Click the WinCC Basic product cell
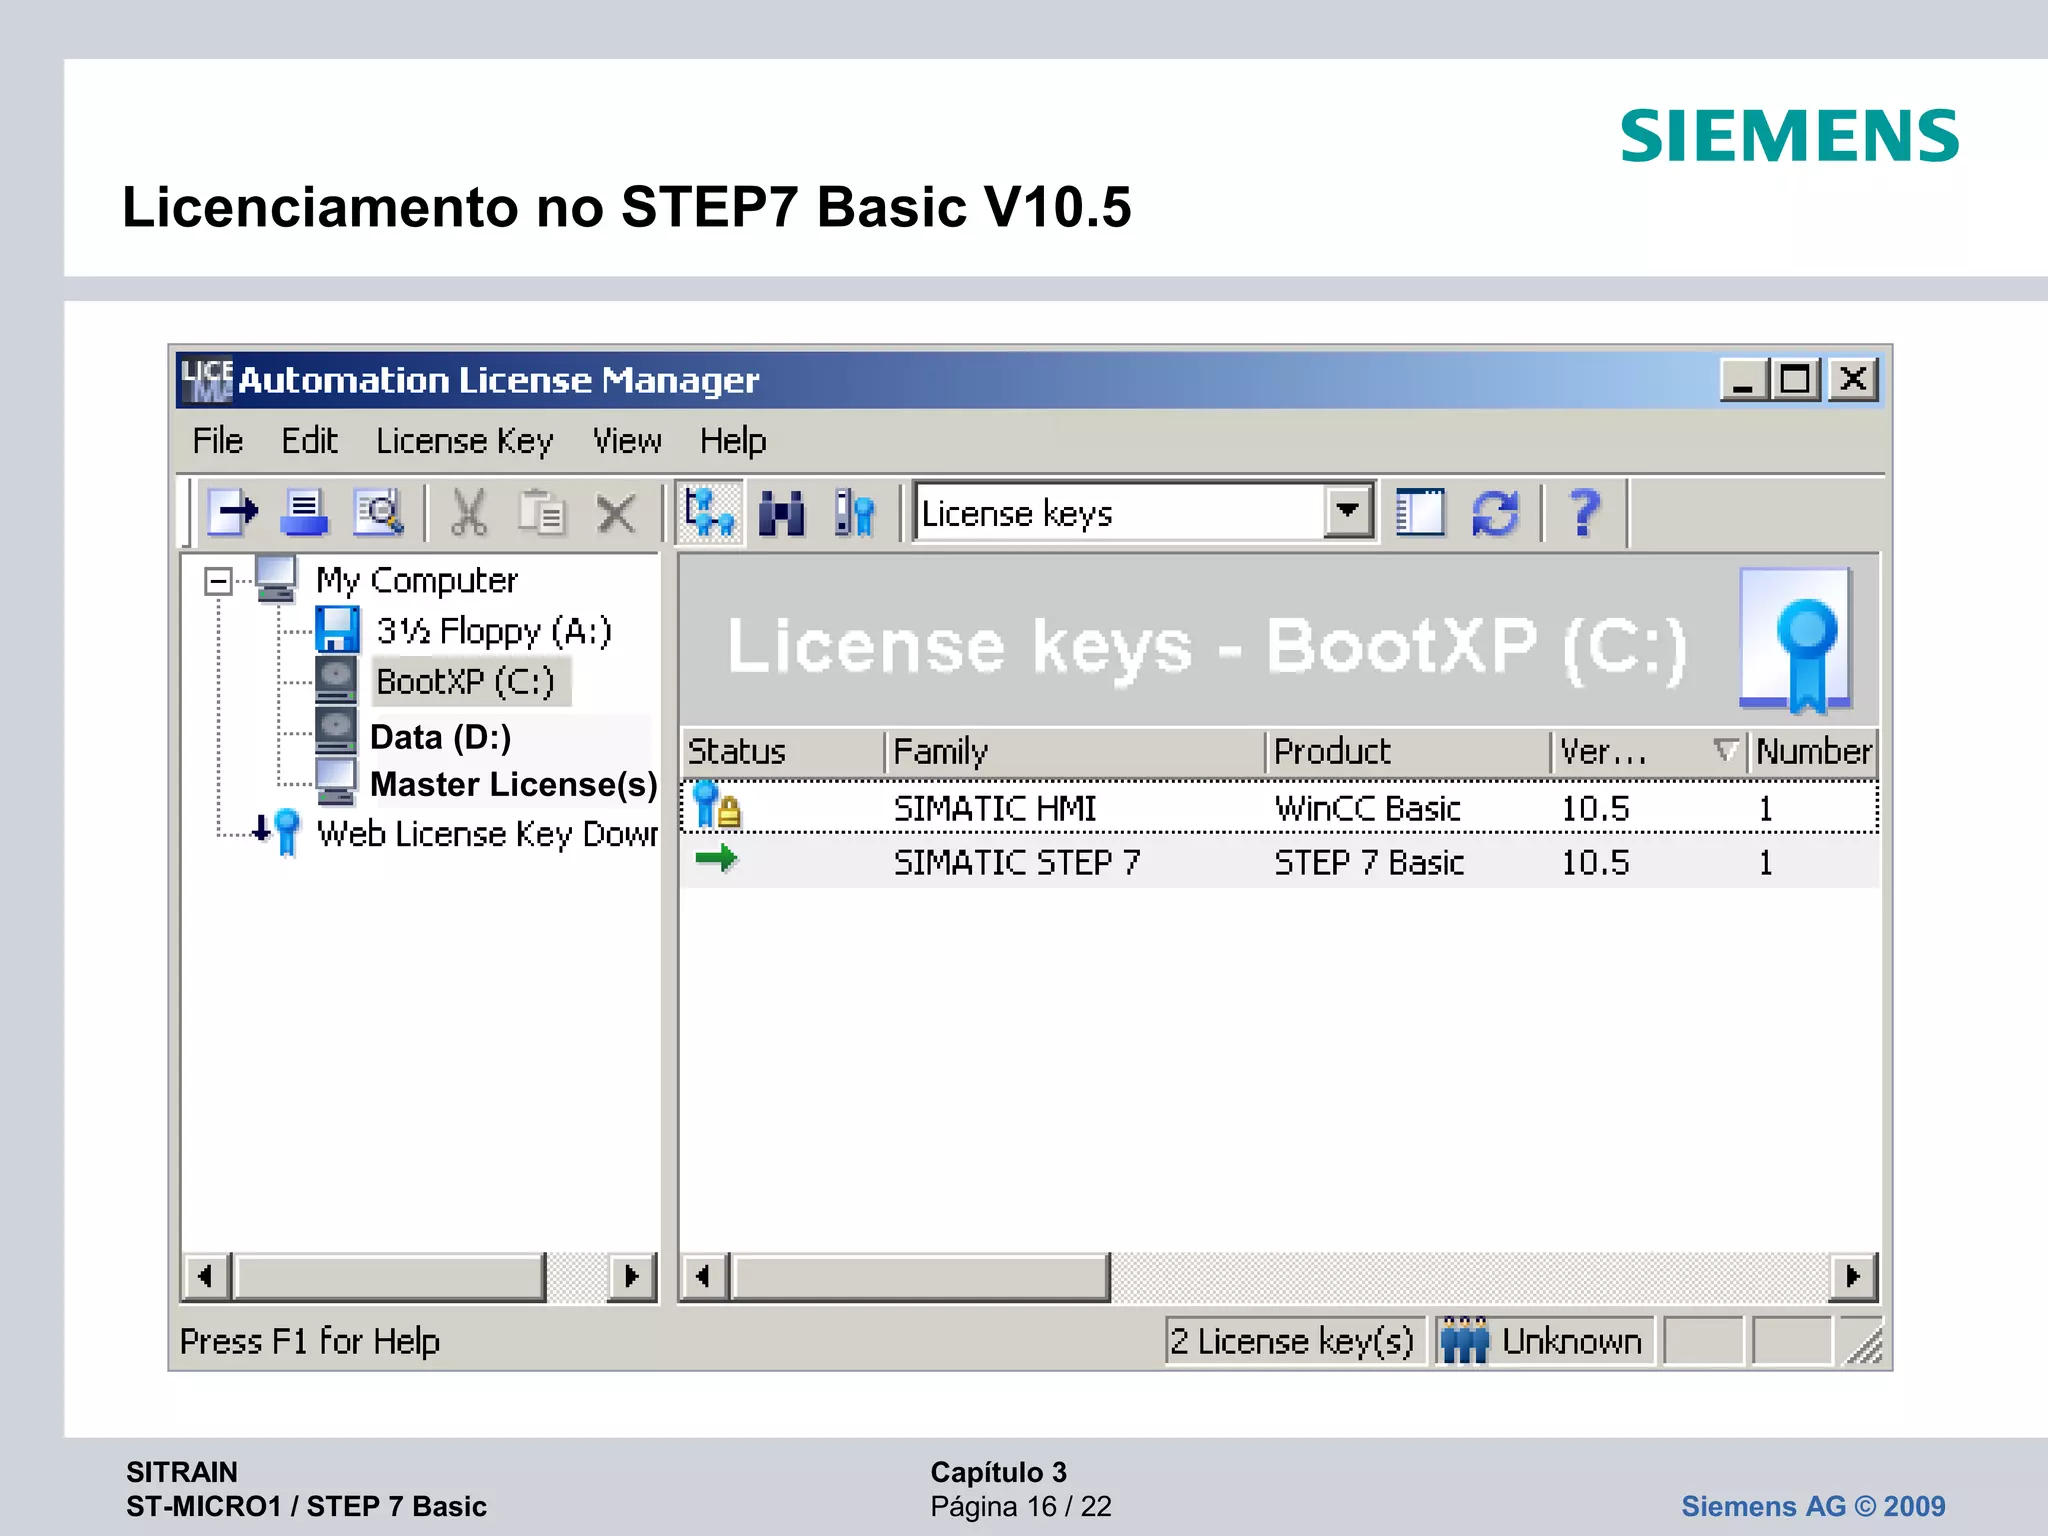The width and height of the screenshot is (2048, 1536). tap(1367, 808)
